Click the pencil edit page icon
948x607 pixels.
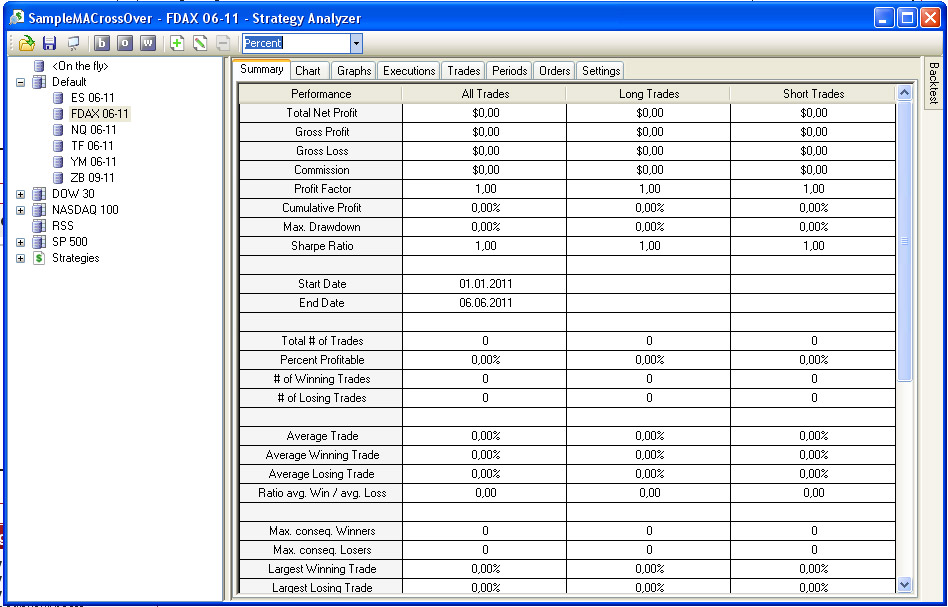point(200,43)
